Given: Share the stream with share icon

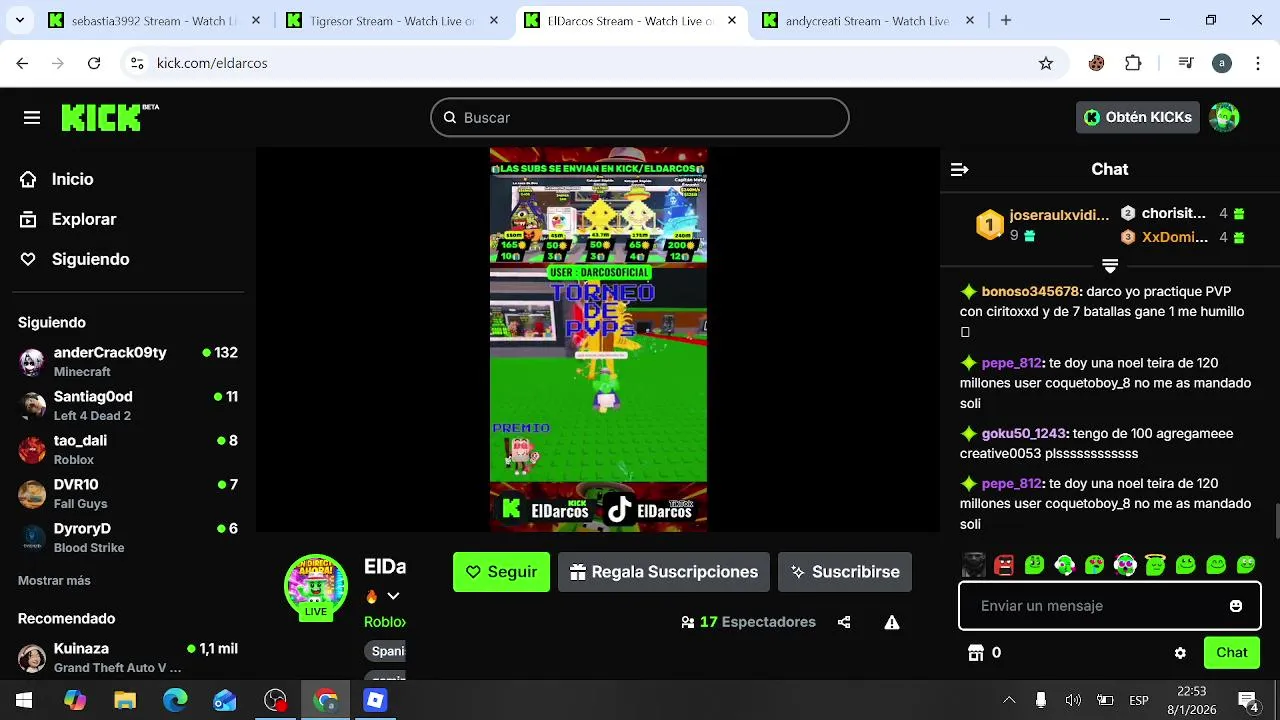Looking at the screenshot, I should 844,622.
